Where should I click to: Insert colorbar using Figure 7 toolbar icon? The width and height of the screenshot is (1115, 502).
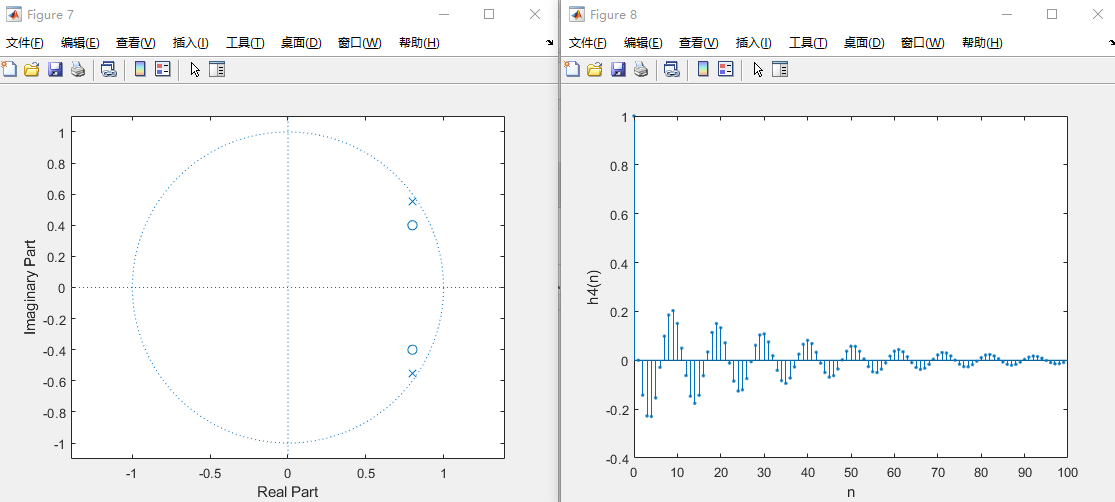[140, 69]
